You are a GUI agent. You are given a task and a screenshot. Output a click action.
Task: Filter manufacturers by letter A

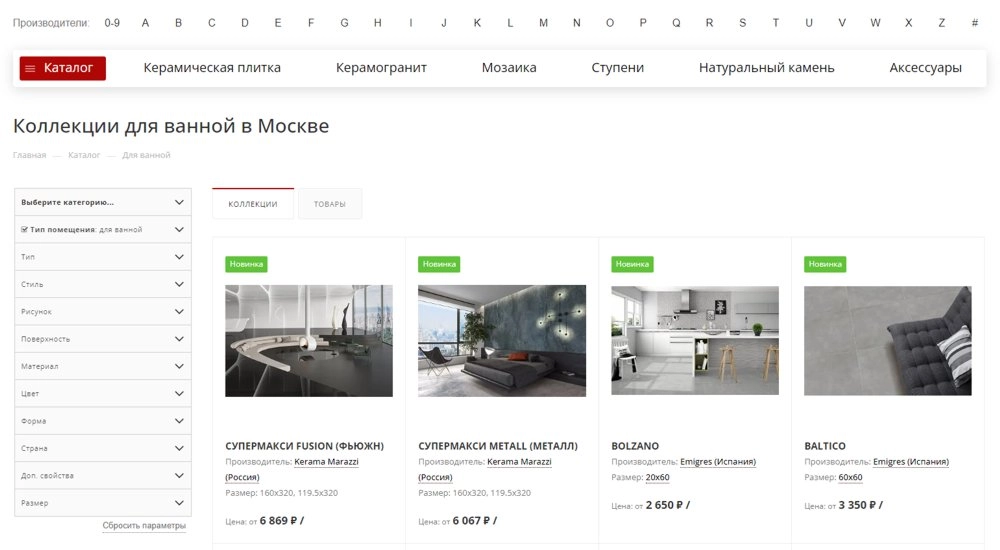[x=145, y=23]
